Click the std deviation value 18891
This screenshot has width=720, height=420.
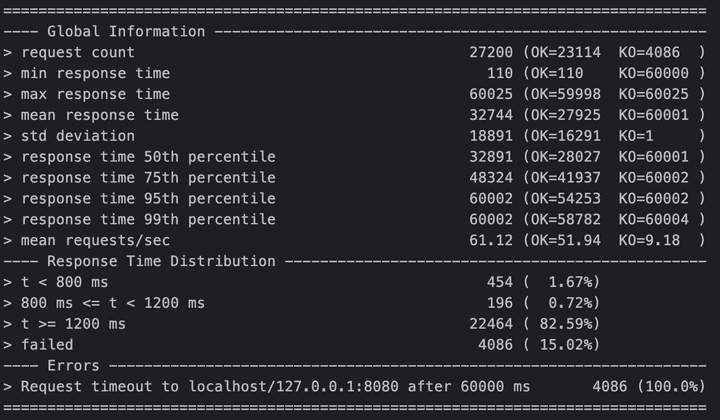pos(491,136)
